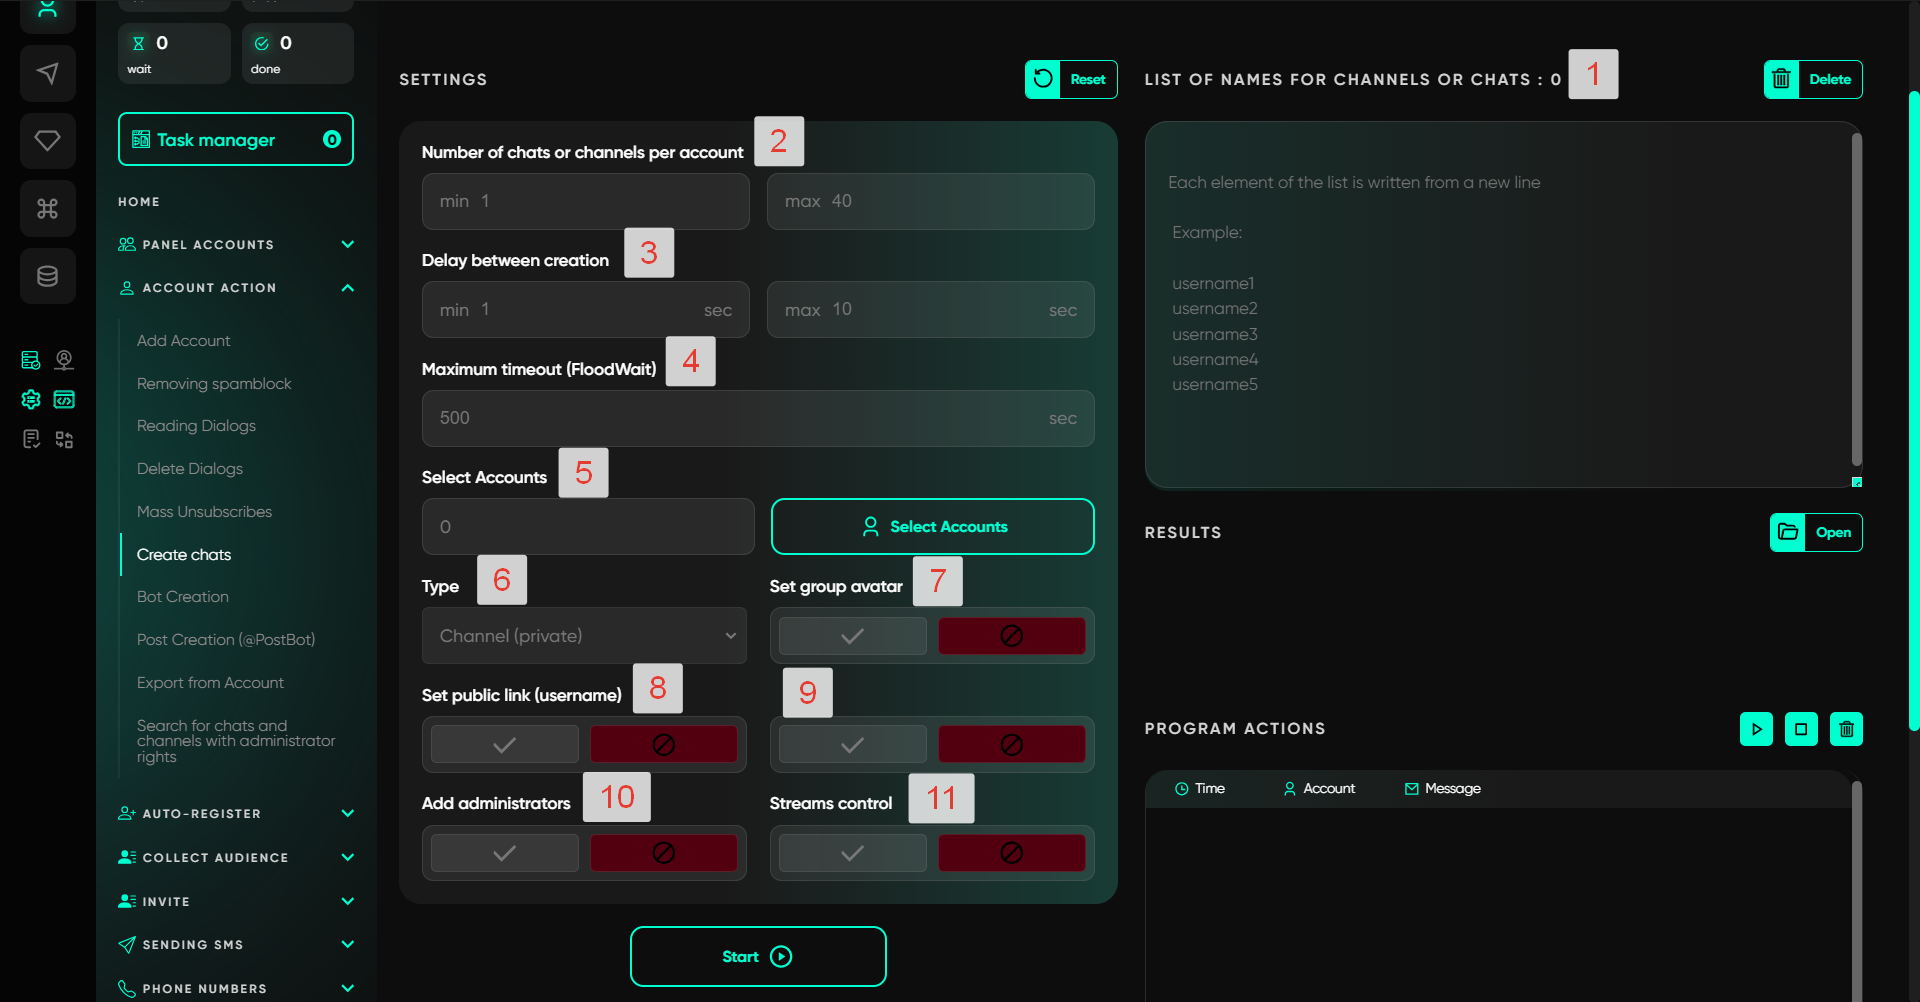Click the Select Accounts button
Image resolution: width=1920 pixels, height=1002 pixels.
coord(932,527)
